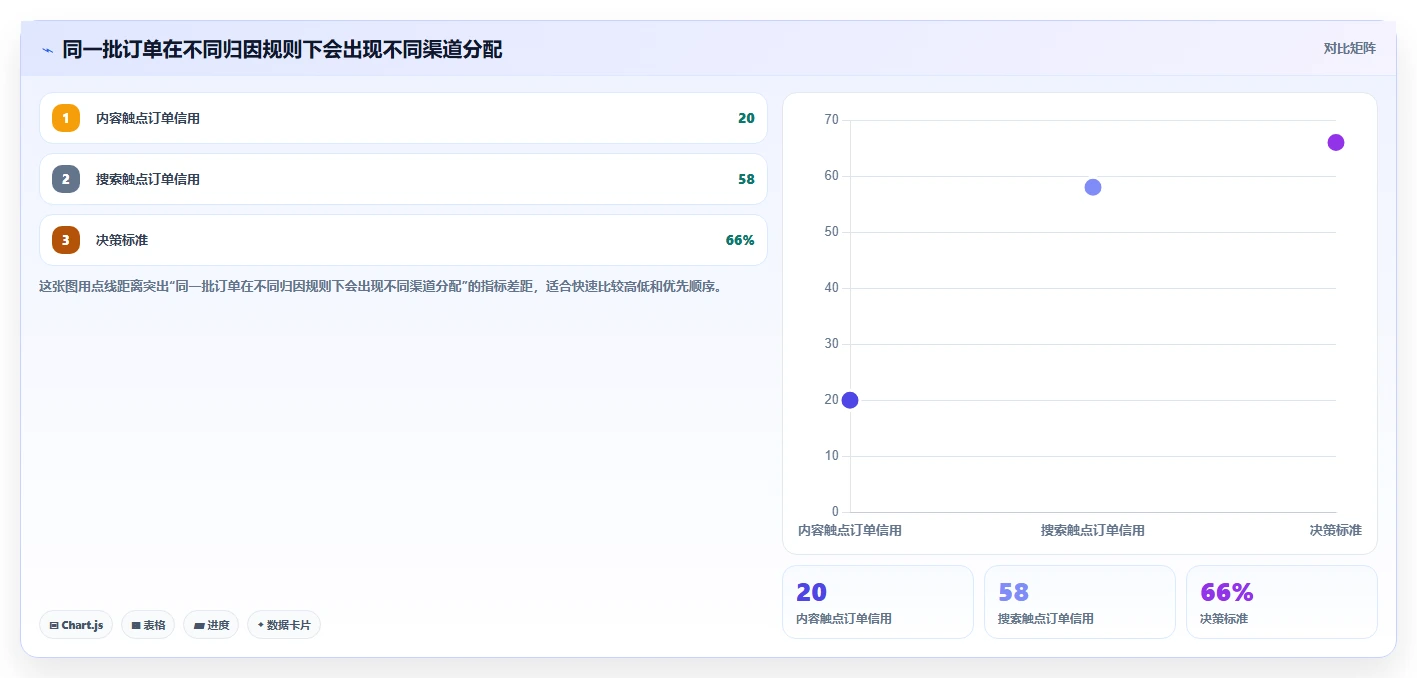Click the description paragraph starting 这张图用点线距离

[x=380, y=286]
